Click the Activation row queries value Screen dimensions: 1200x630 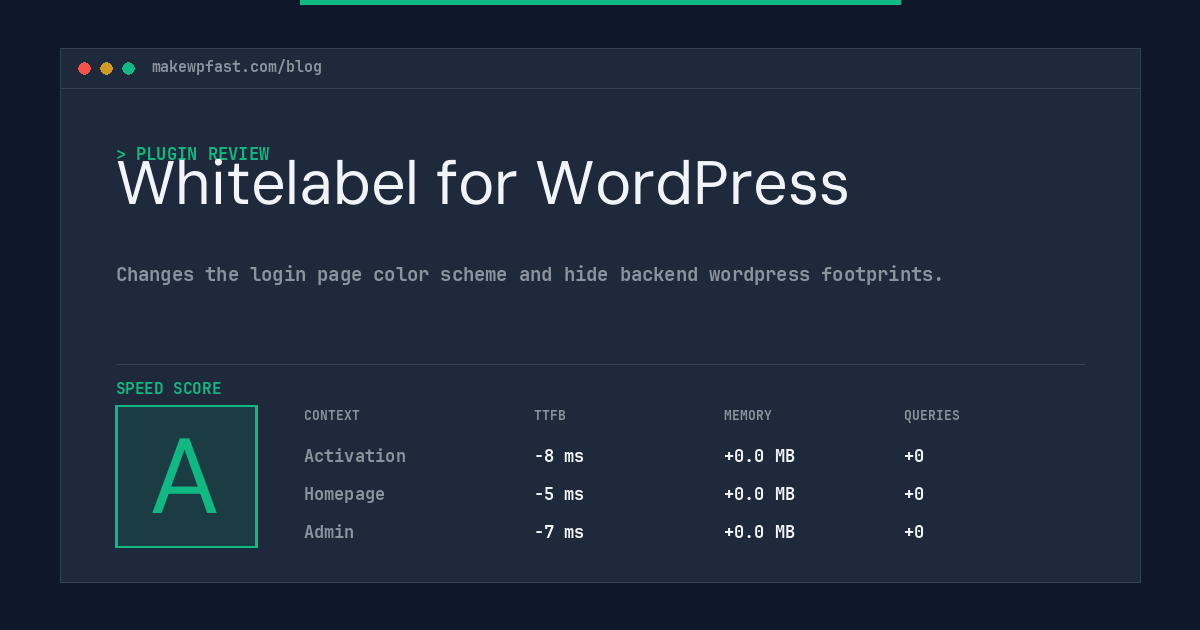[x=914, y=456]
